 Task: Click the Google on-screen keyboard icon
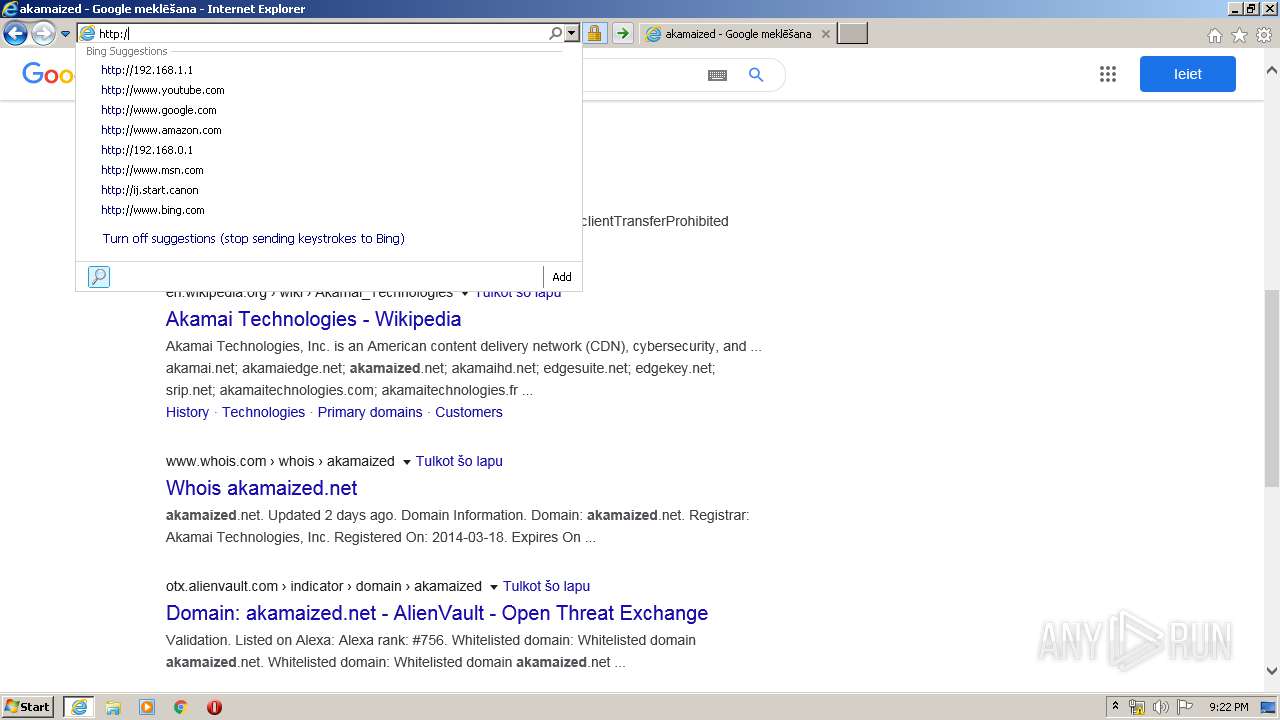(717, 75)
